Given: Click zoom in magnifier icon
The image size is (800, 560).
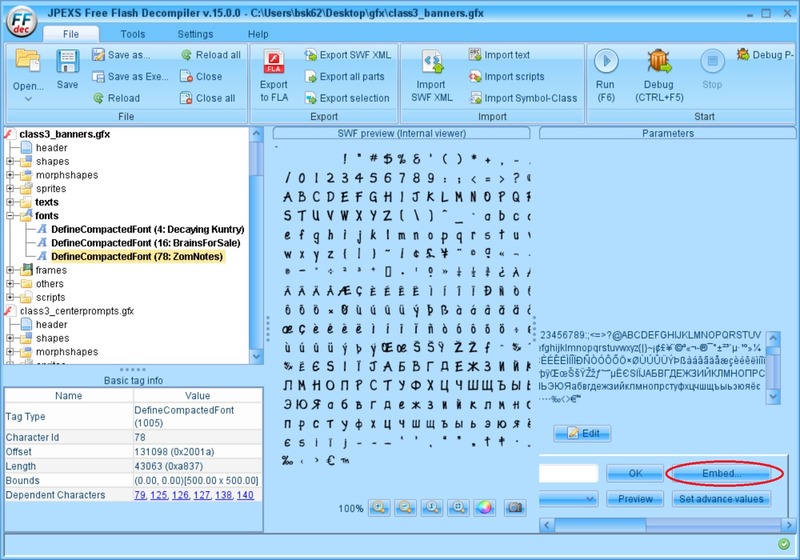Looking at the screenshot, I should [379, 507].
